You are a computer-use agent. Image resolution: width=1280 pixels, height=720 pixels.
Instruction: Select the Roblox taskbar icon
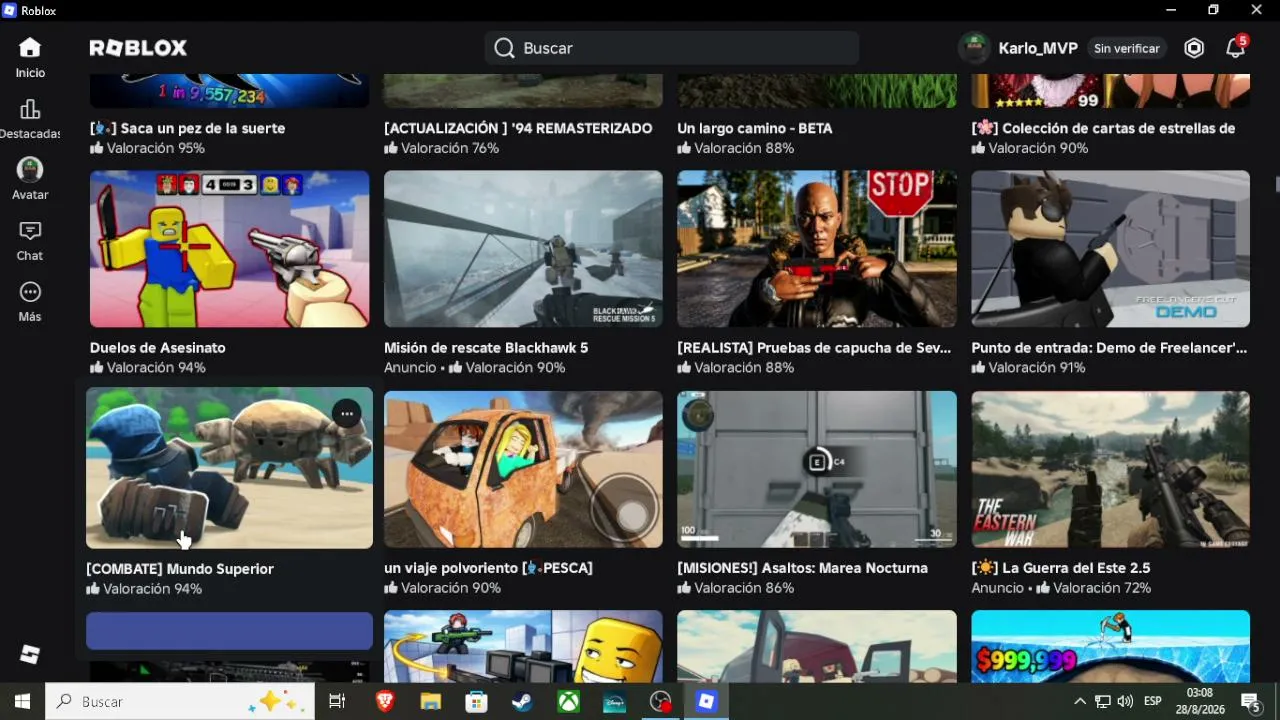pos(706,702)
